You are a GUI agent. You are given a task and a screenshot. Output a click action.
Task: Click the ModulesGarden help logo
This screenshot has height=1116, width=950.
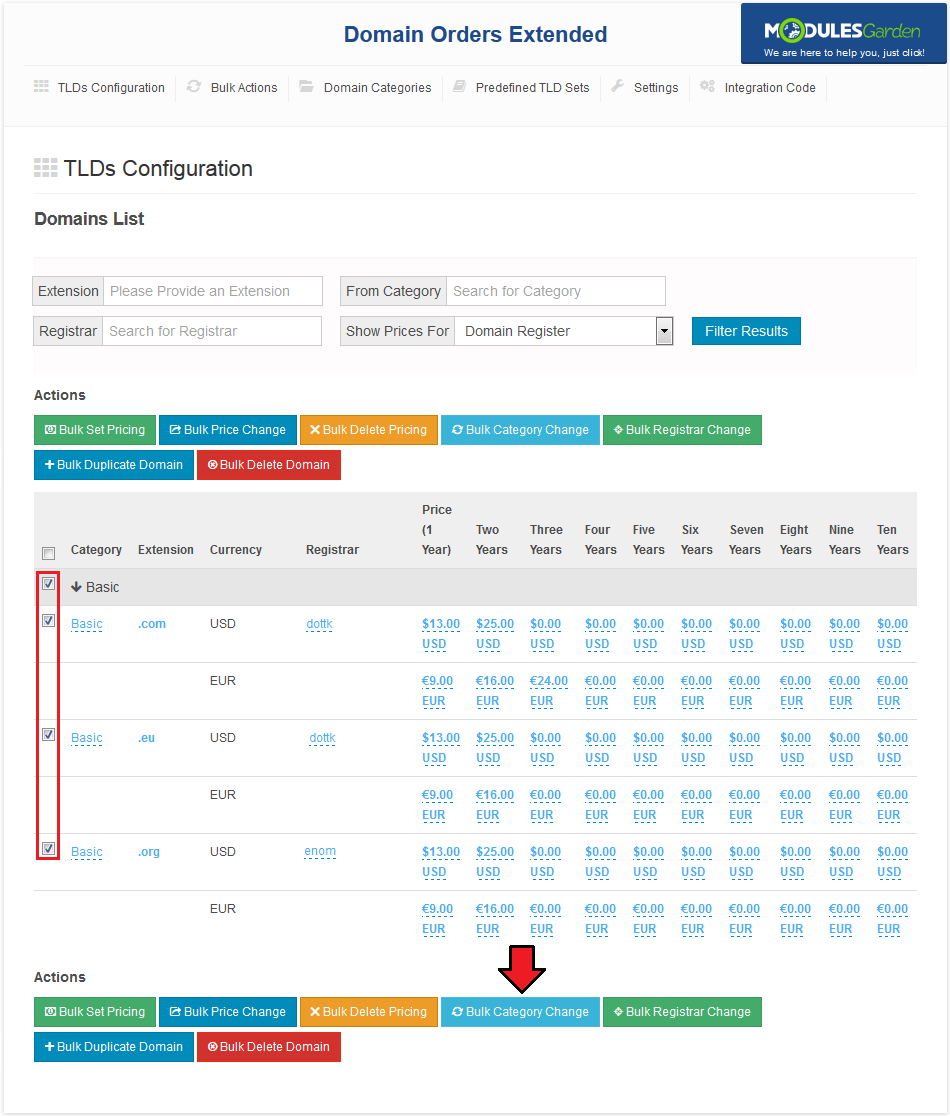tap(843, 34)
